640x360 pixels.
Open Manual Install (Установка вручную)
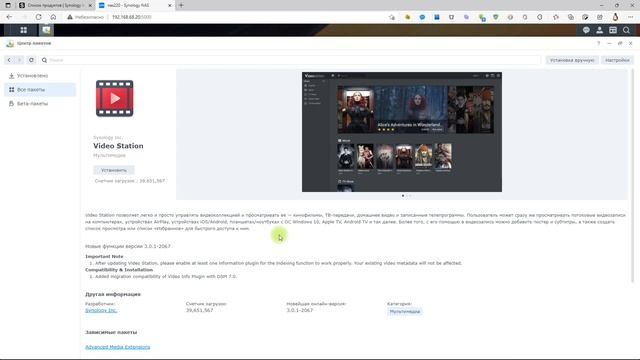click(x=572, y=60)
